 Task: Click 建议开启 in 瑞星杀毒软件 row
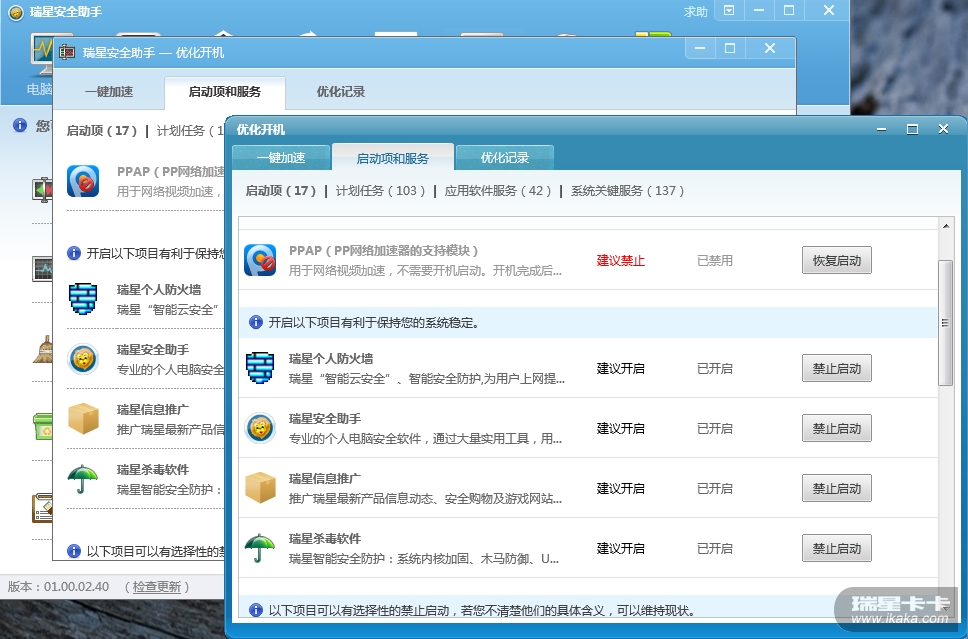pos(620,548)
